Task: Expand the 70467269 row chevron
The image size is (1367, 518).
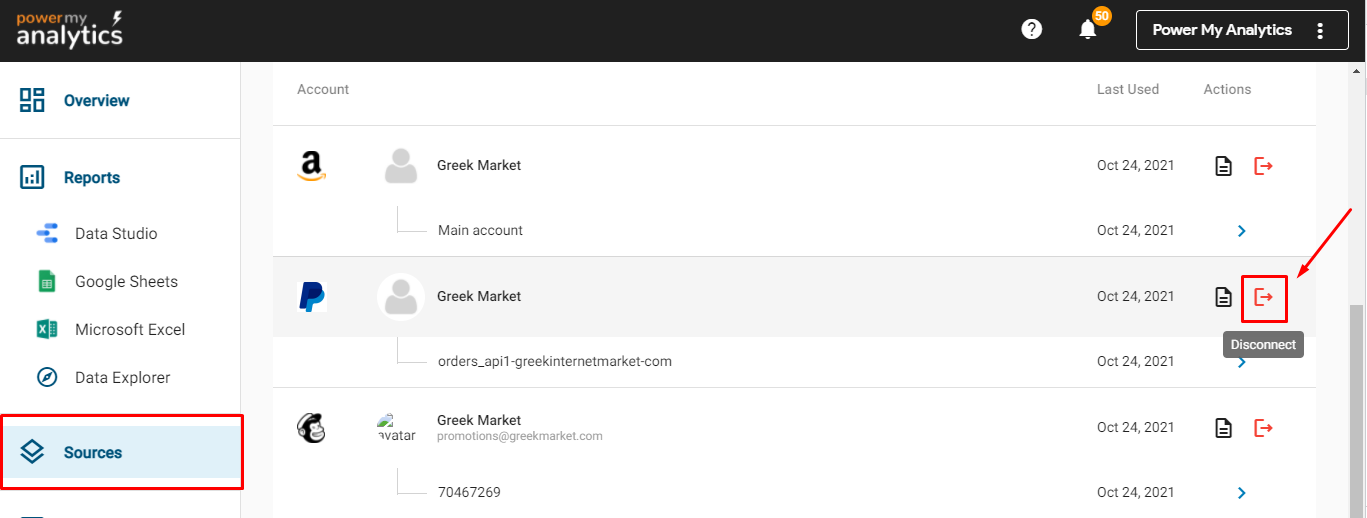Action: [1241, 493]
